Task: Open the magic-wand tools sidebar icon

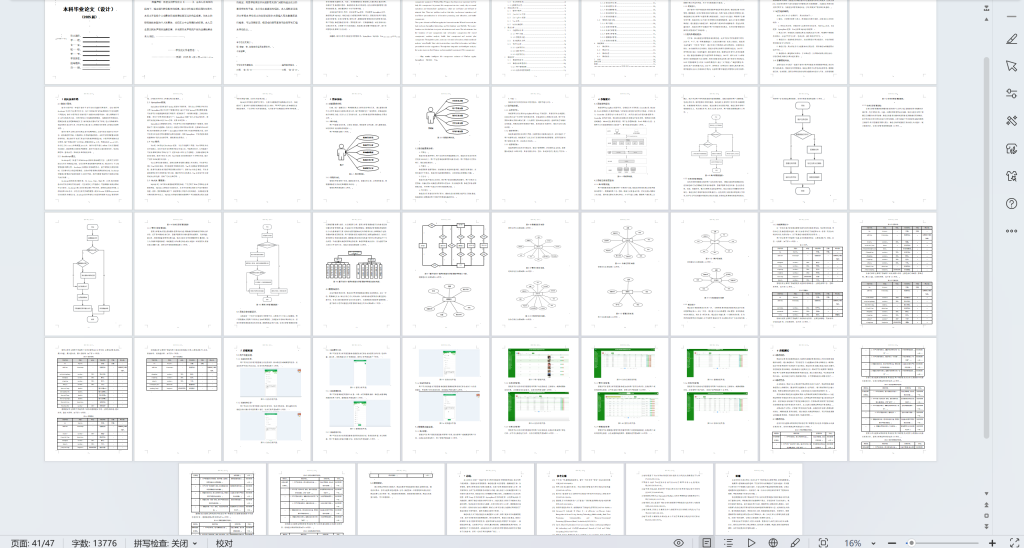Action: coord(1012,121)
